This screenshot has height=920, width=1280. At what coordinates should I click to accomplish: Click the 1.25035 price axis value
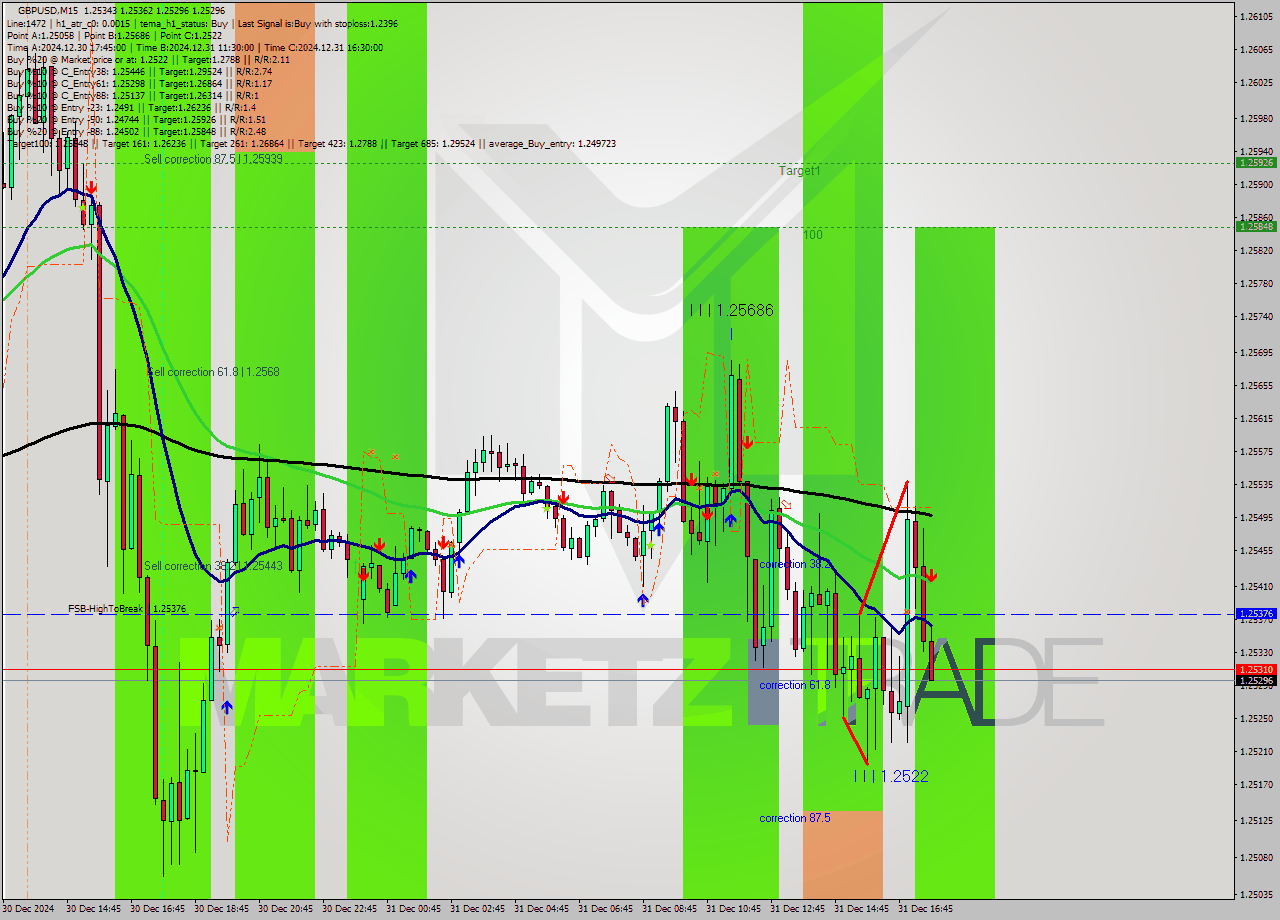click(1256, 894)
